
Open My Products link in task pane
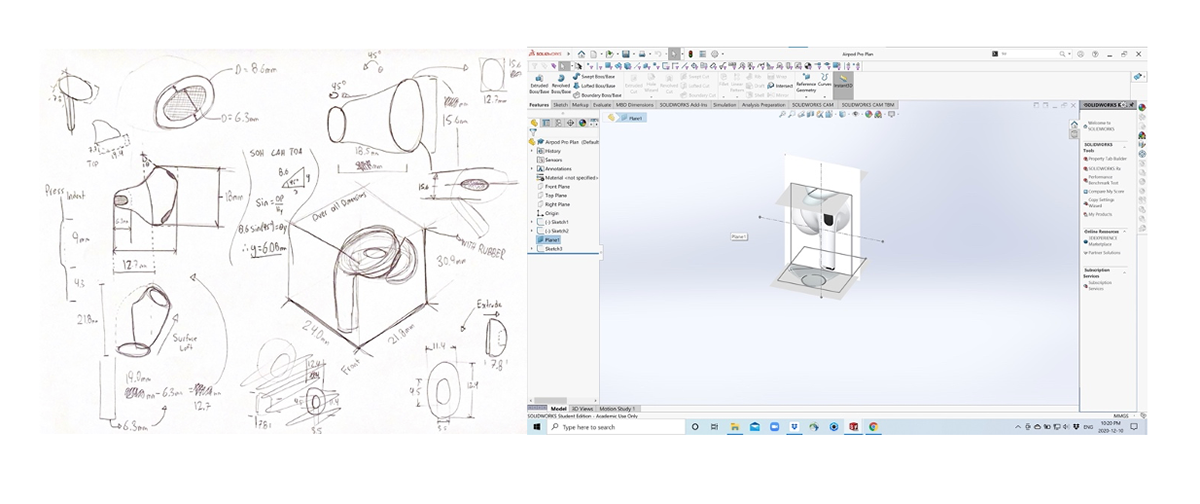coord(1099,214)
